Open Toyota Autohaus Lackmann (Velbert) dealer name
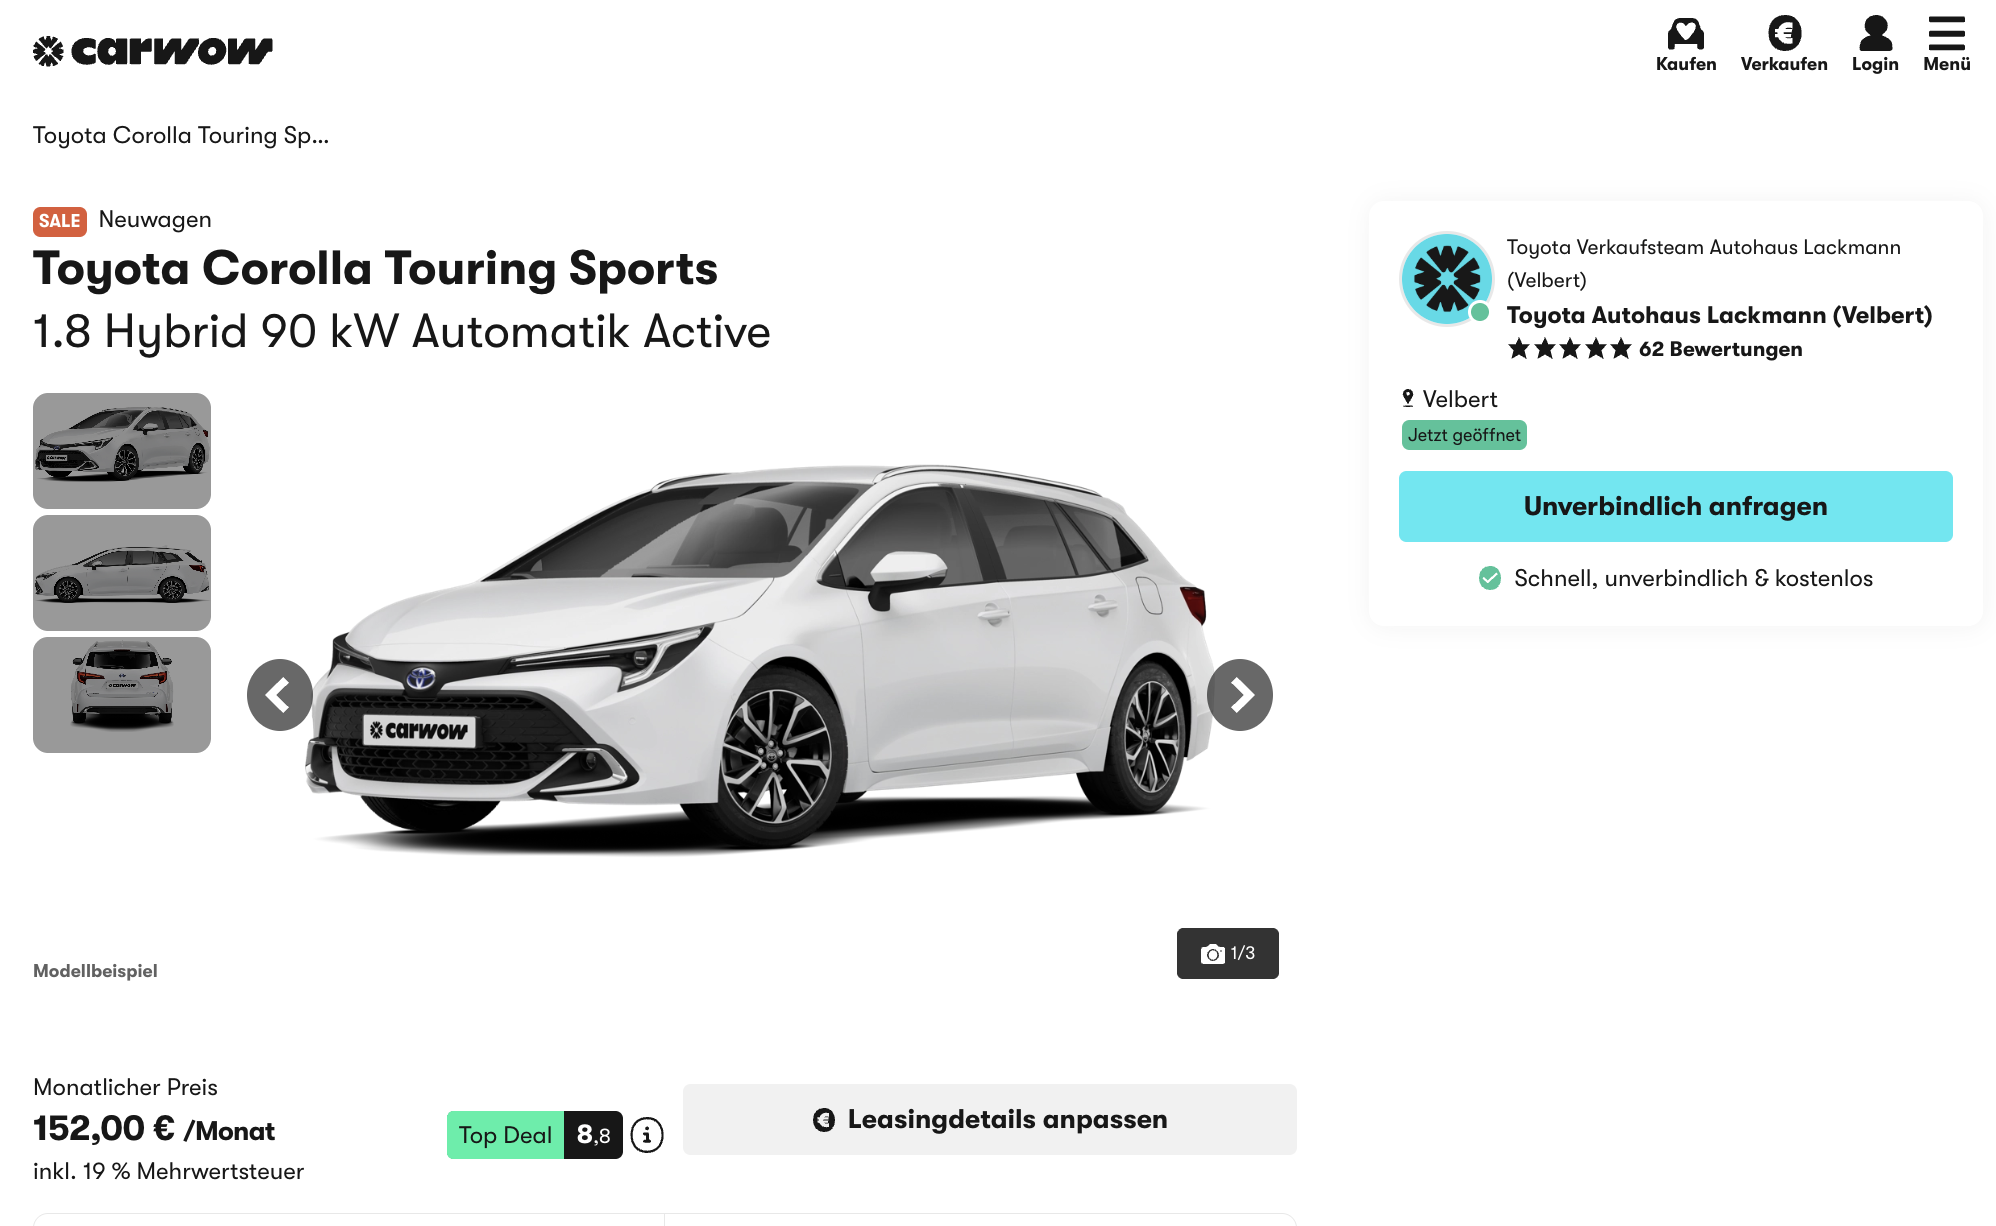This screenshot has width=1996, height=1226. click(x=1720, y=315)
